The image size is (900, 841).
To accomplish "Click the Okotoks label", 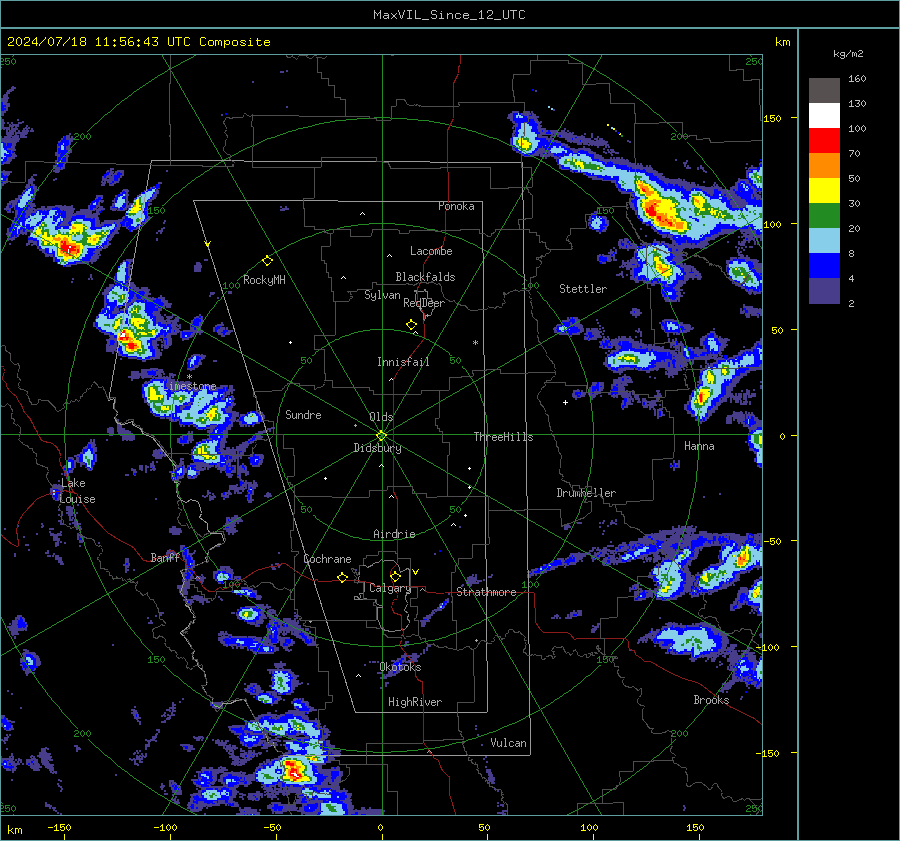I will tap(400, 667).
